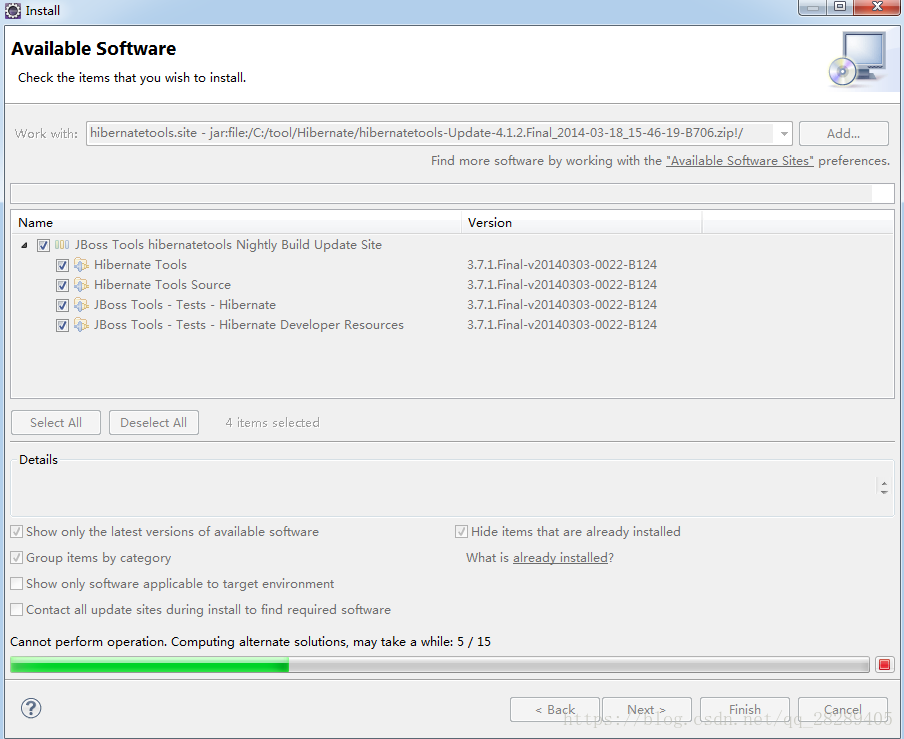Click the Hibernate Tools Source feature icon
This screenshot has width=904, height=739.
[x=81, y=285]
